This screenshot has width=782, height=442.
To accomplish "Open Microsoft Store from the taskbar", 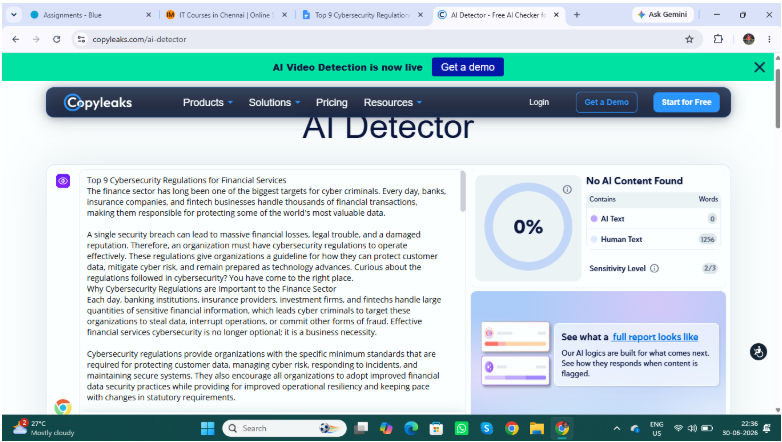I will (x=436, y=428).
